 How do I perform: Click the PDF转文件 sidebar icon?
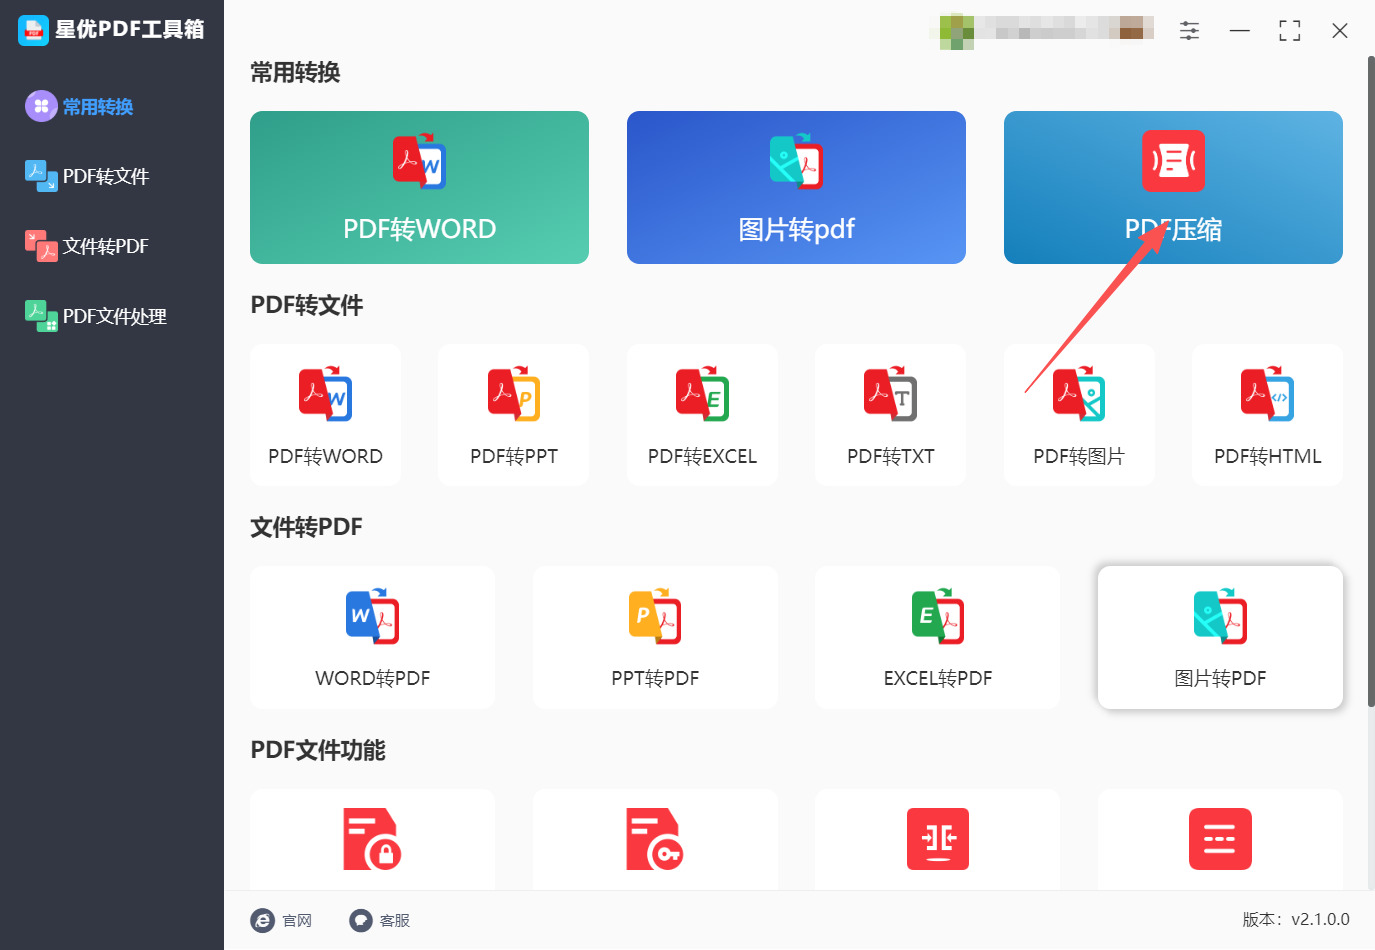click(41, 176)
